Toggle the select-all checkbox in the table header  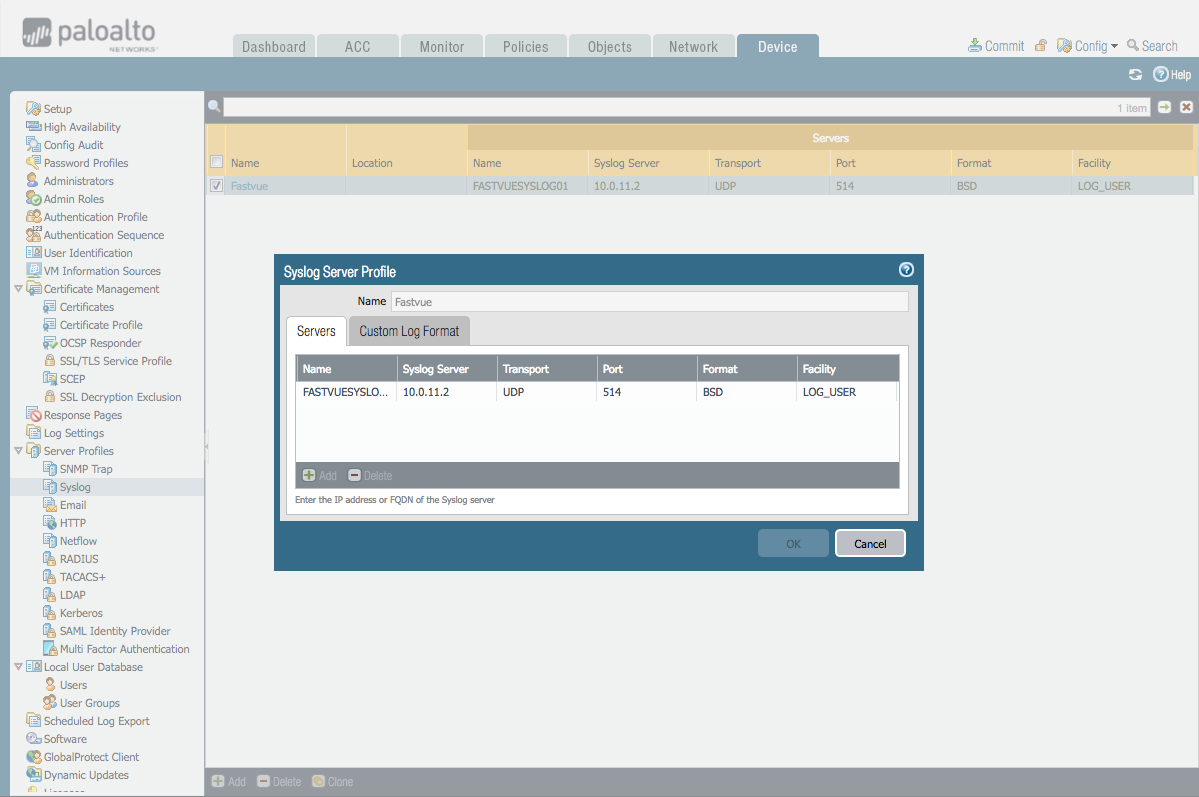pos(216,162)
